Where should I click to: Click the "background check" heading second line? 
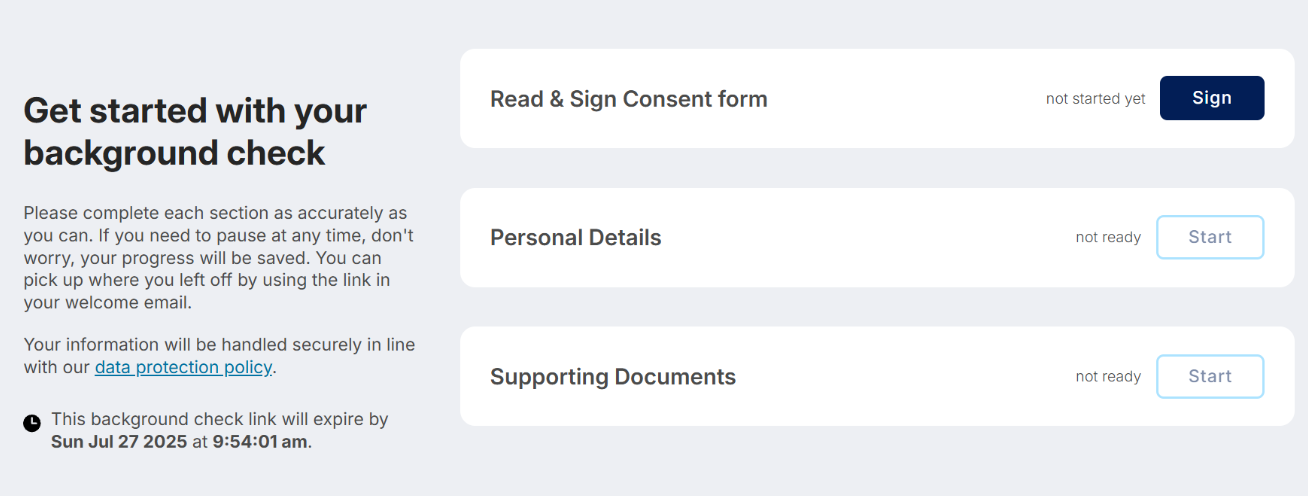click(174, 153)
